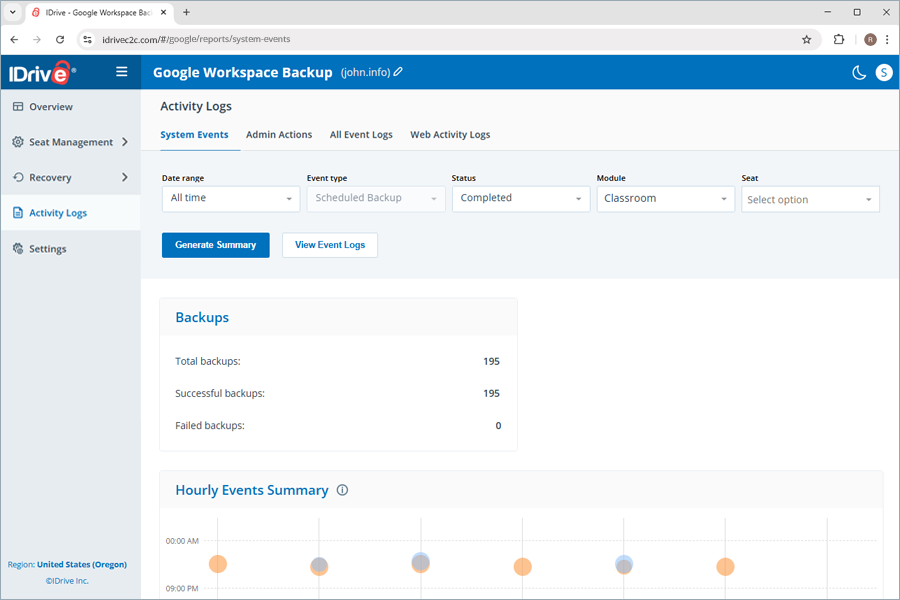Click the Generate Summary button
This screenshot has width=900, height=600.
pos(215,244)
